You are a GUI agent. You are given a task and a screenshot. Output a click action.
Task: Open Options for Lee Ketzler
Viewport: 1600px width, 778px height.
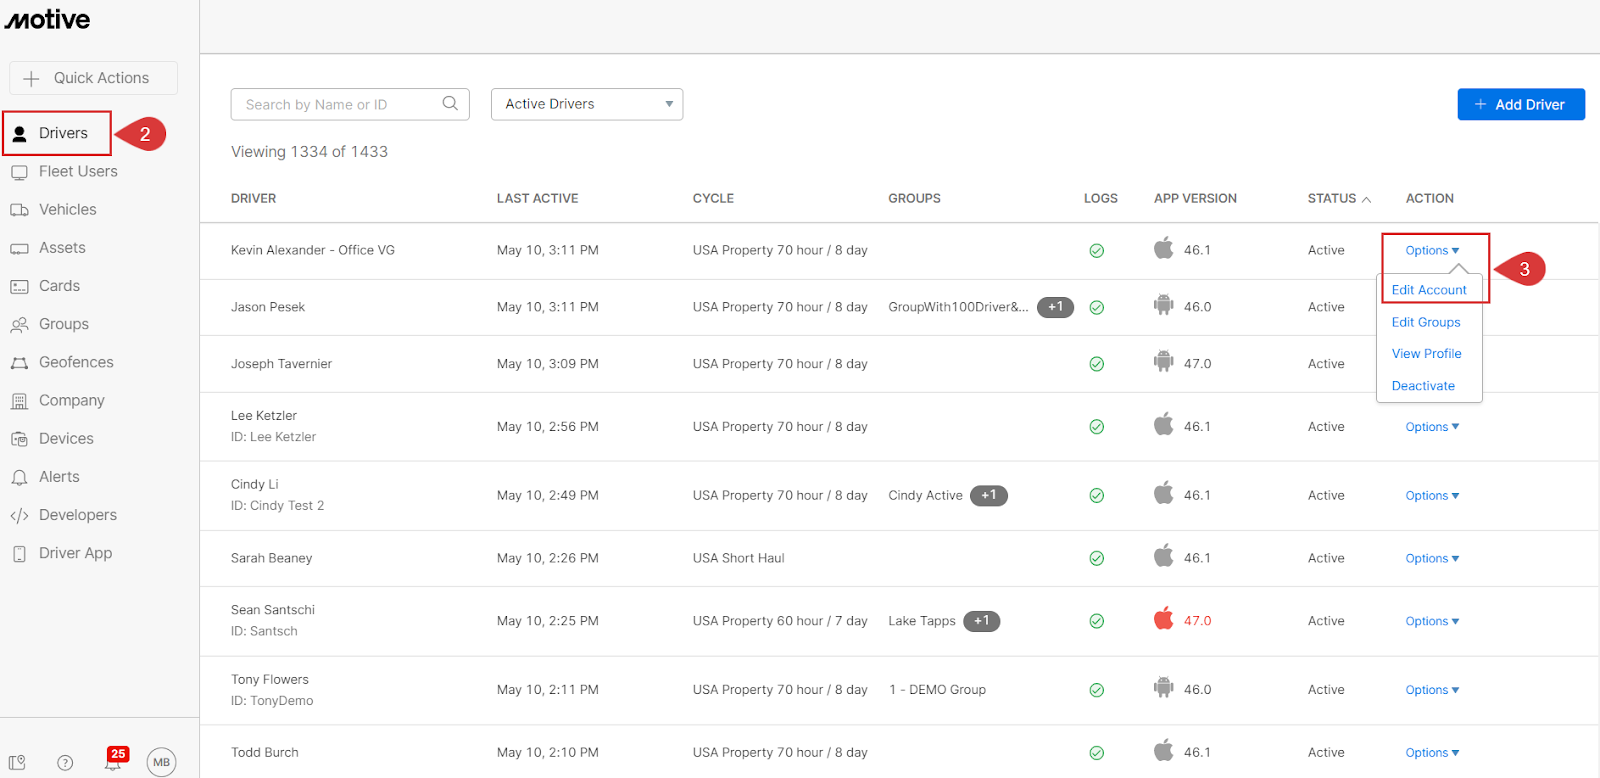pos(1432,427)
